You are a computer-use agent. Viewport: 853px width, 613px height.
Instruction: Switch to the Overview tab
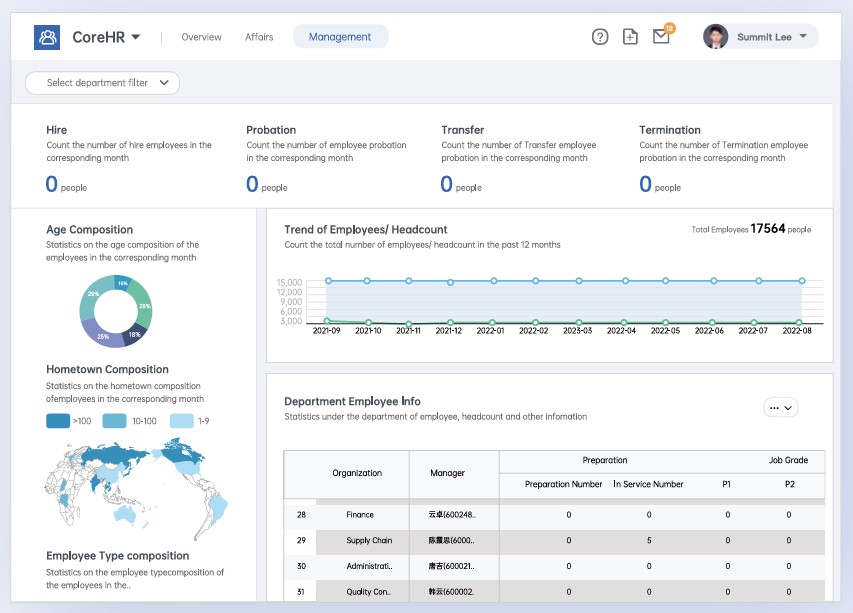tap(201, 37)
